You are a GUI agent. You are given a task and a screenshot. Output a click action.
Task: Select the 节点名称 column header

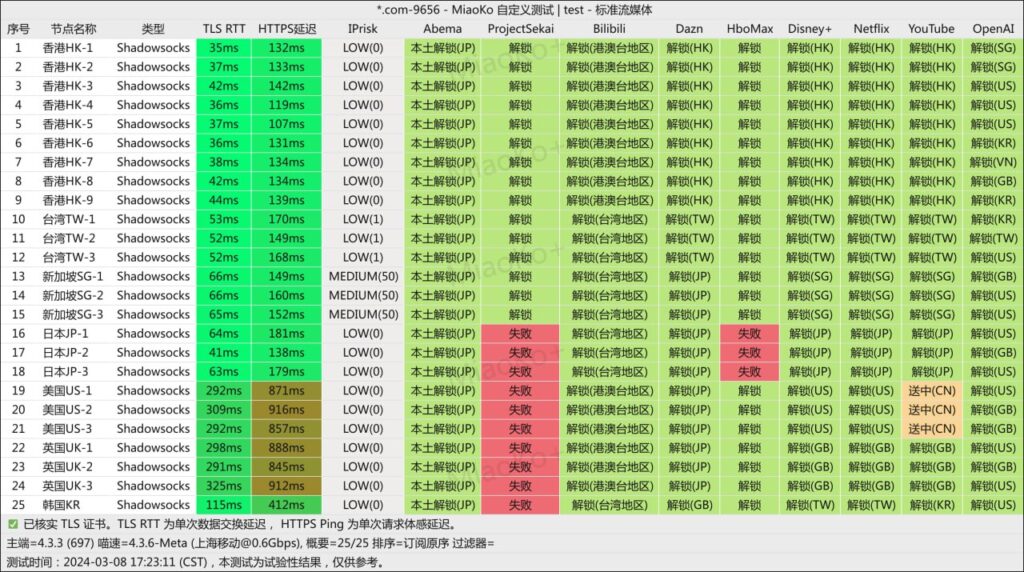(73, 29)
